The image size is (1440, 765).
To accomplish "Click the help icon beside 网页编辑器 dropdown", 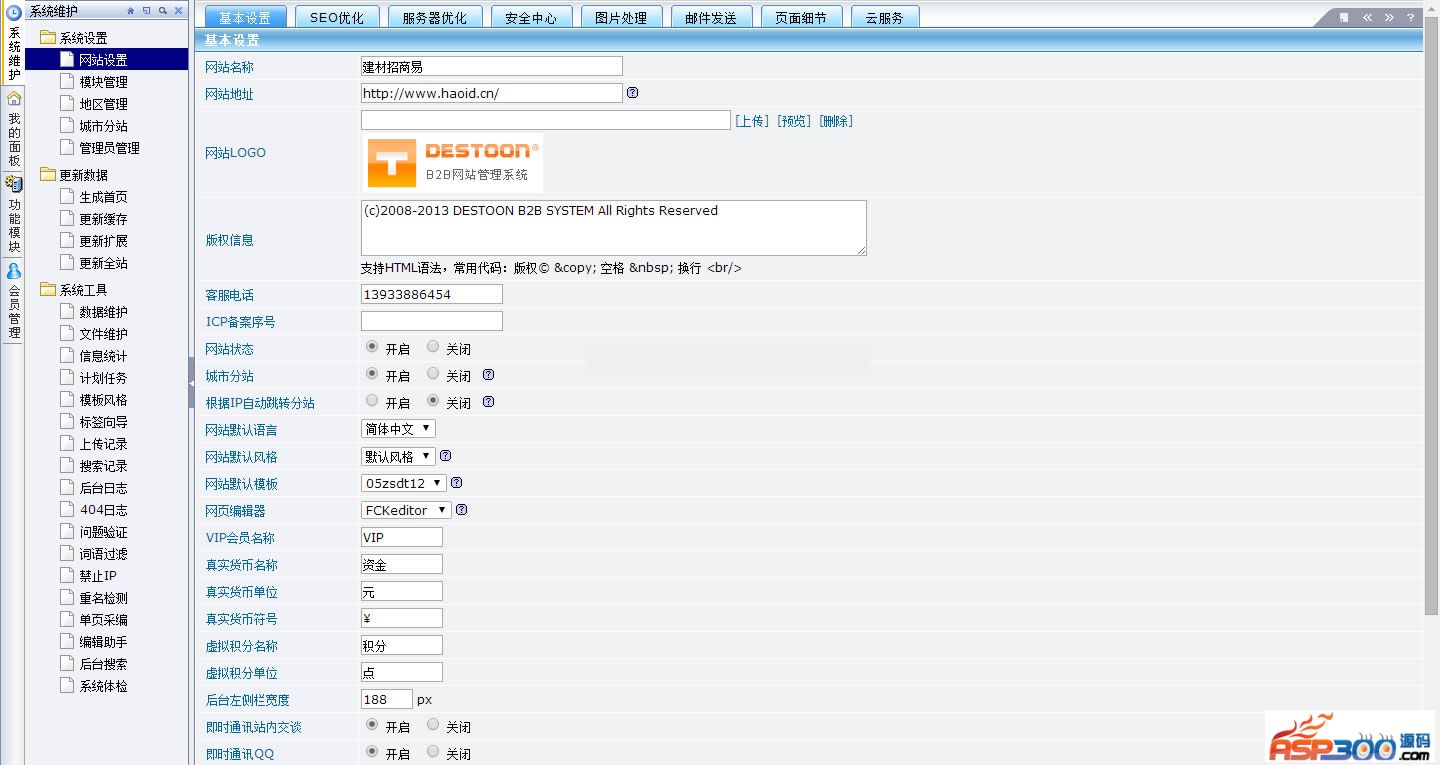I will pos(462,510).
